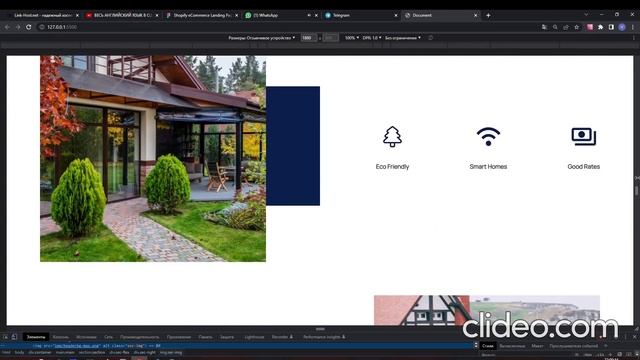This screenshot has height=360, width=640.
Task: Click the share icon in the address bar
Action: [x=566, y=27]
